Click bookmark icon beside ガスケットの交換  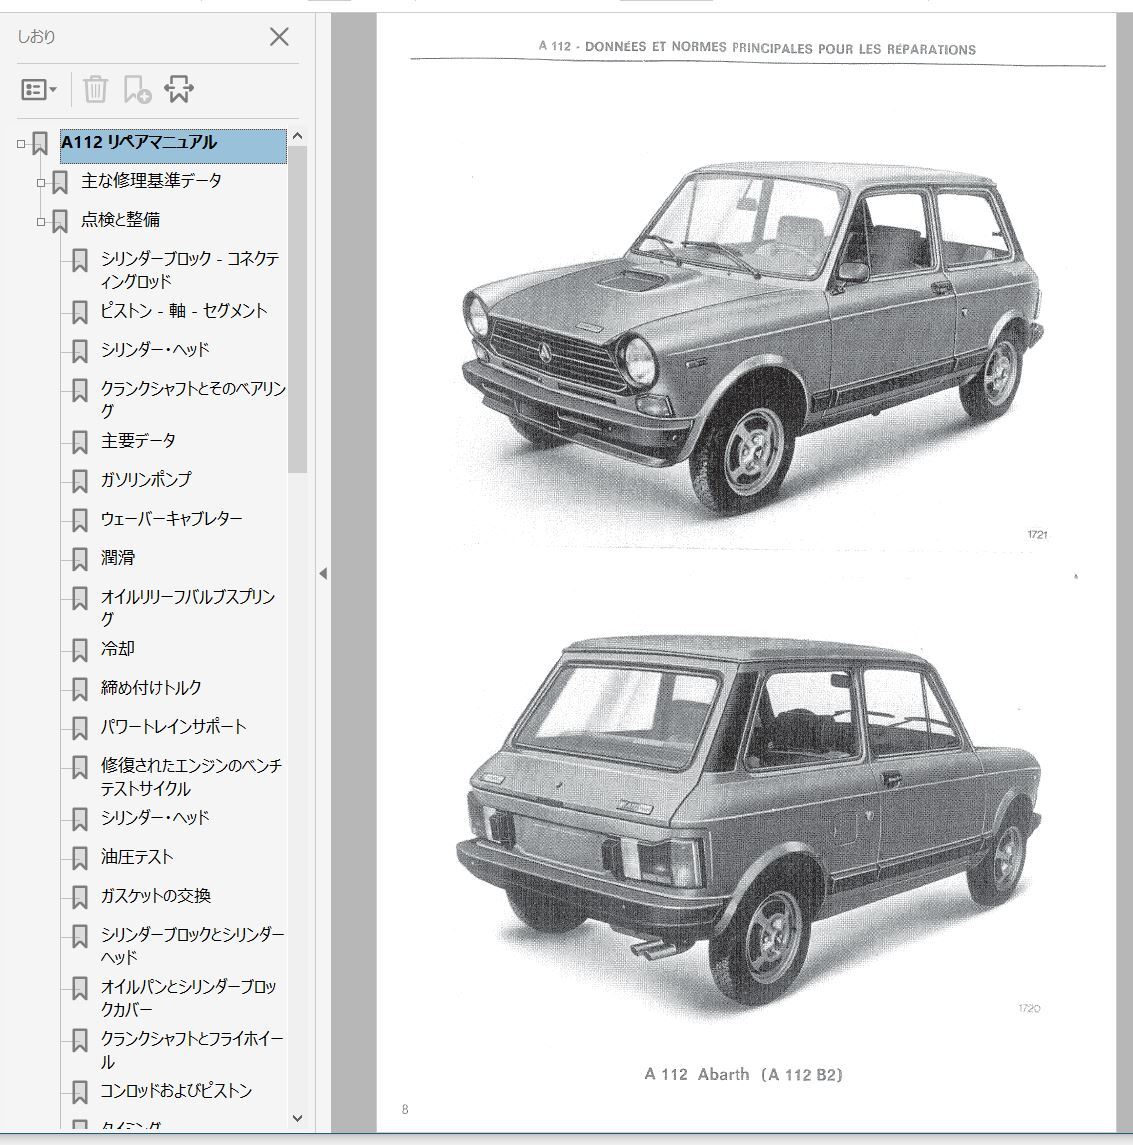click(80, 897)
